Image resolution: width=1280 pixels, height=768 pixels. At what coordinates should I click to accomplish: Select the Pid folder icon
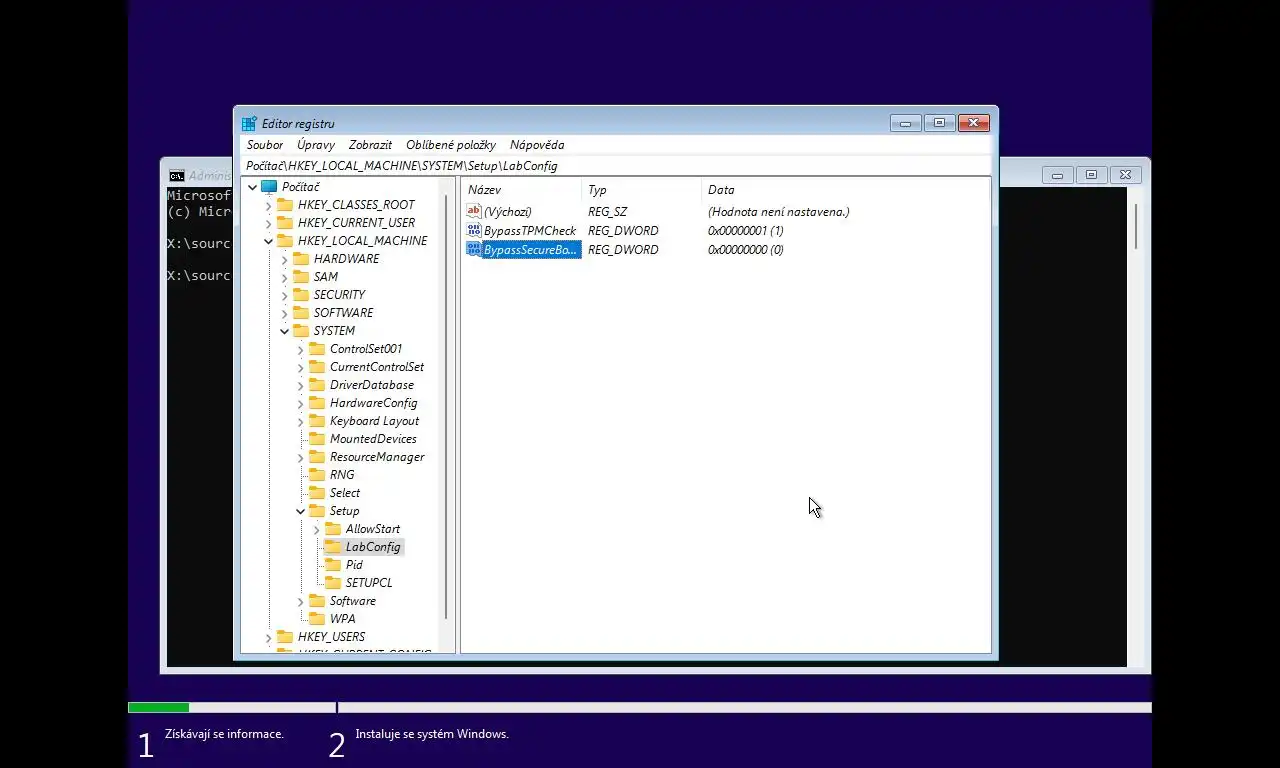pyautogui.click(x=333, y=565)
